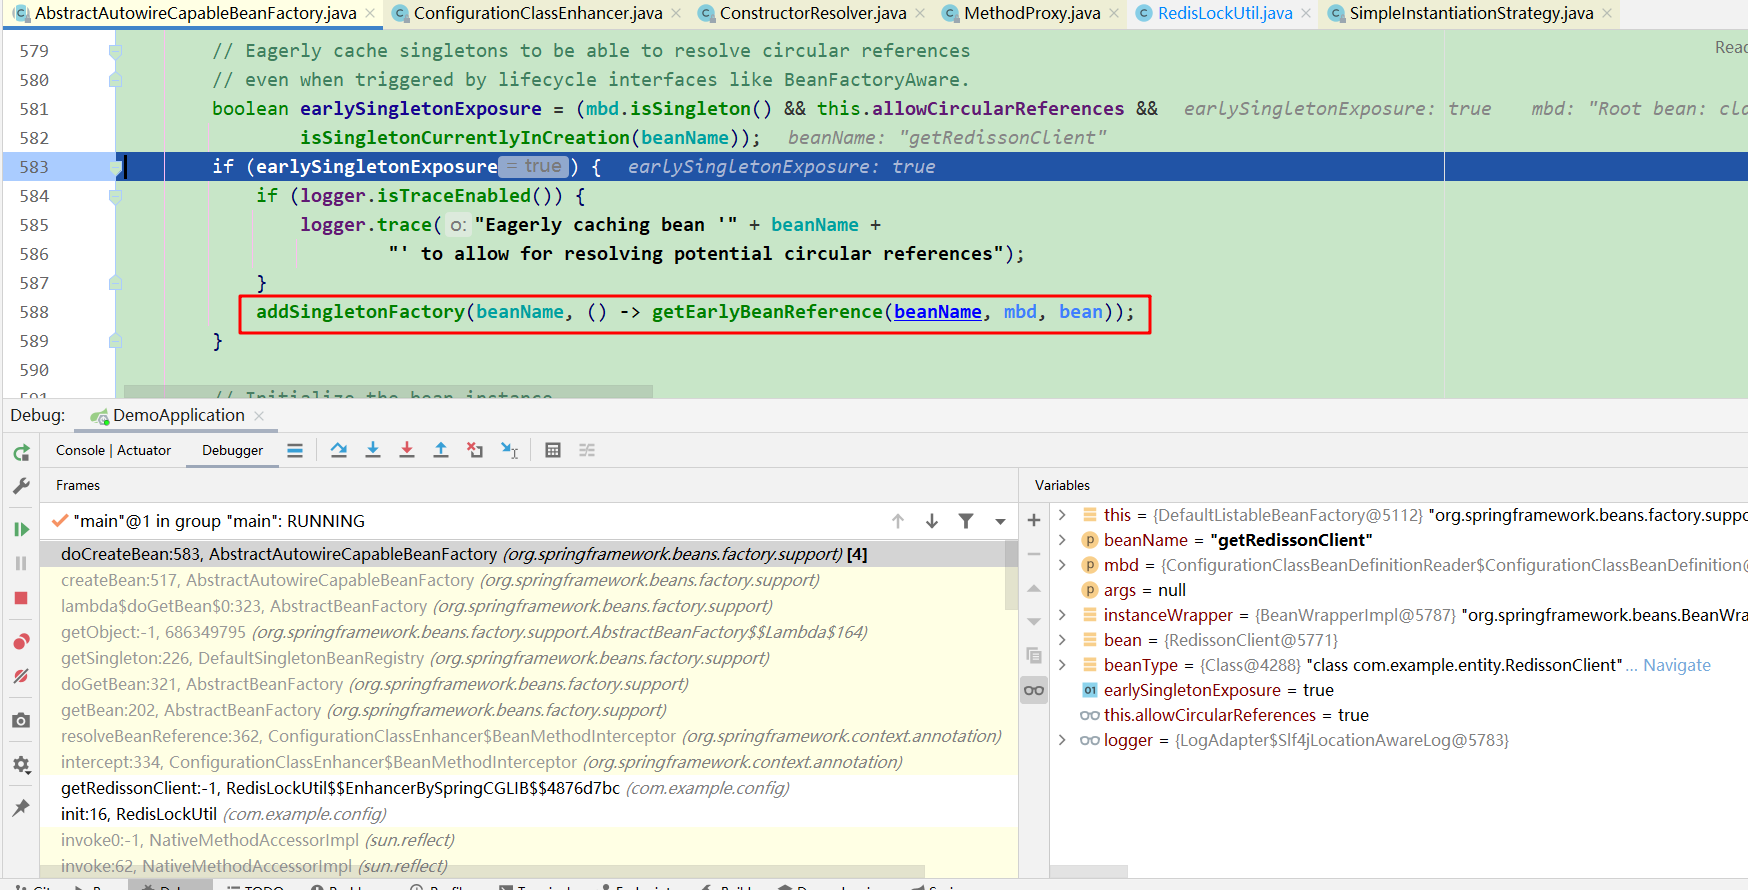Screen dimensions: 1748x890
Task: Expand the beanType variable node
Action: (1062, 665)
